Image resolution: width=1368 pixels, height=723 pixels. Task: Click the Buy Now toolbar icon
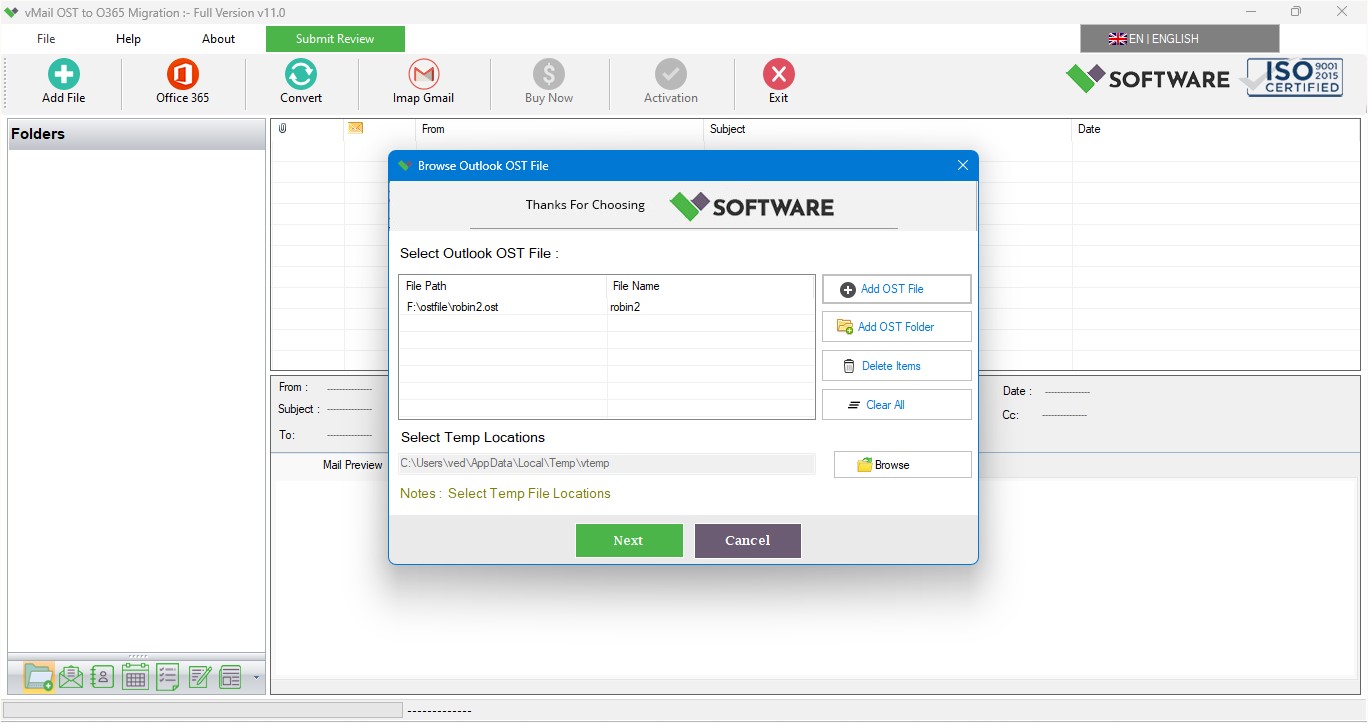coord(549,81)
